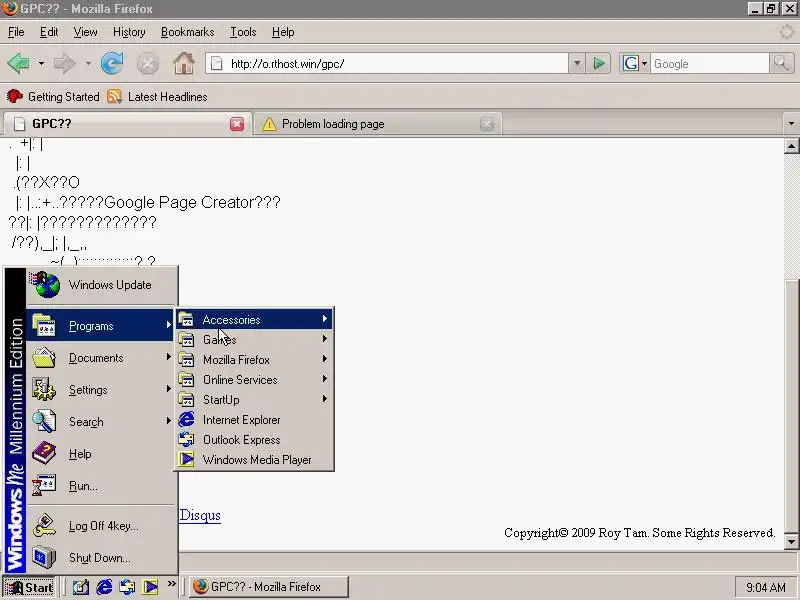Open the address bar URL history dropdown
This screenshot has width=800, height=600.
click(x=577, y=64)
